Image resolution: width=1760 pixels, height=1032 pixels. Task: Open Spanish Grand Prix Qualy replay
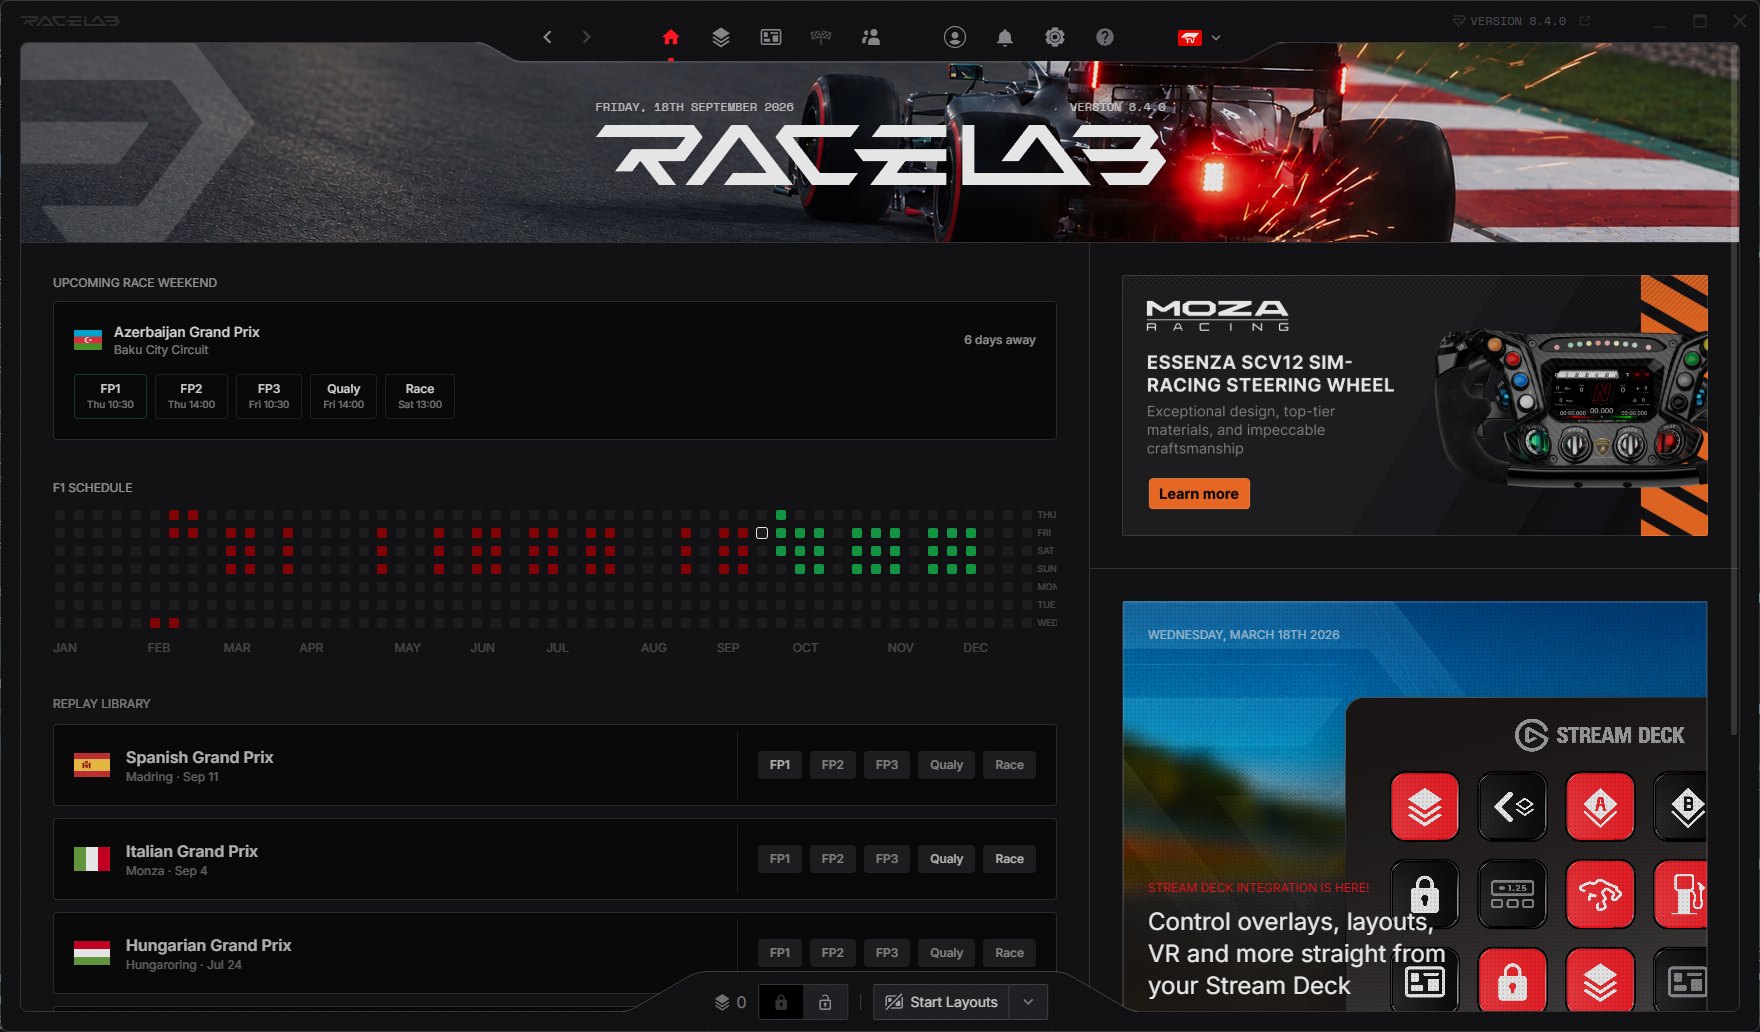[x=946, y=765]
